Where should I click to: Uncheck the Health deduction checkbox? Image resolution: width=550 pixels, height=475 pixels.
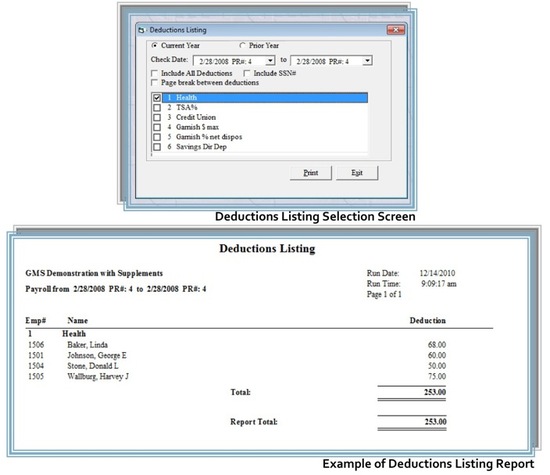click(157, 98)
